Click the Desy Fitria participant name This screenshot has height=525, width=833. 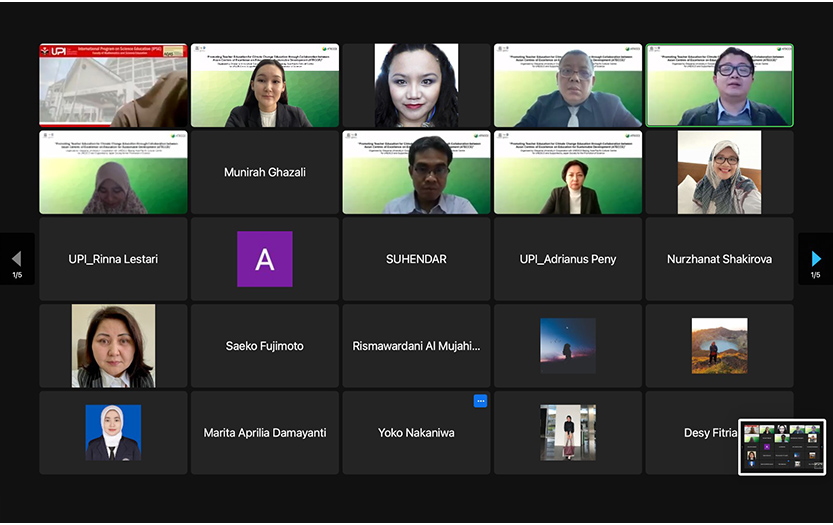[710, 433]
